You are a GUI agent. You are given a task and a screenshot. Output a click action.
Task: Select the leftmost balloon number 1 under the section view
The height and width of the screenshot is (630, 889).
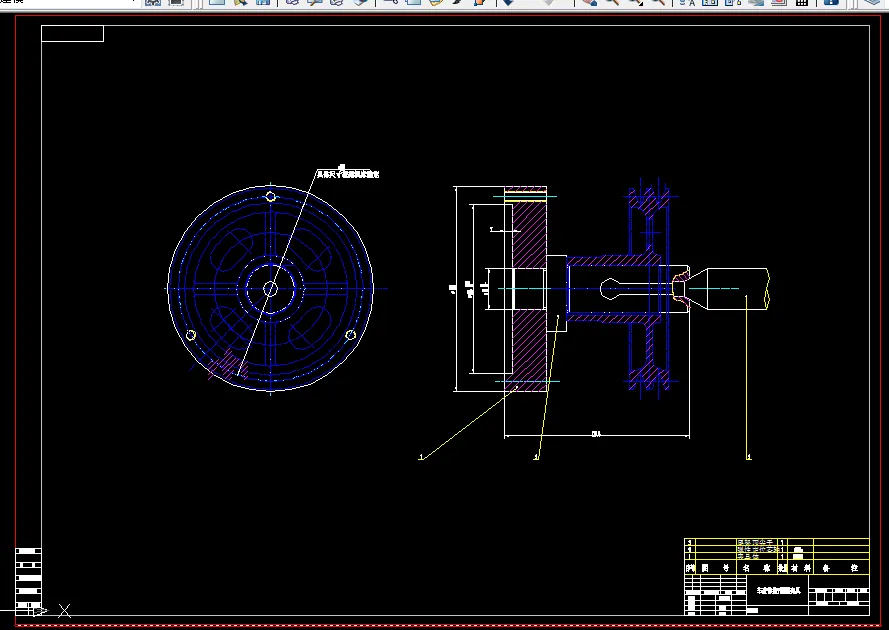tap(421, 457)
